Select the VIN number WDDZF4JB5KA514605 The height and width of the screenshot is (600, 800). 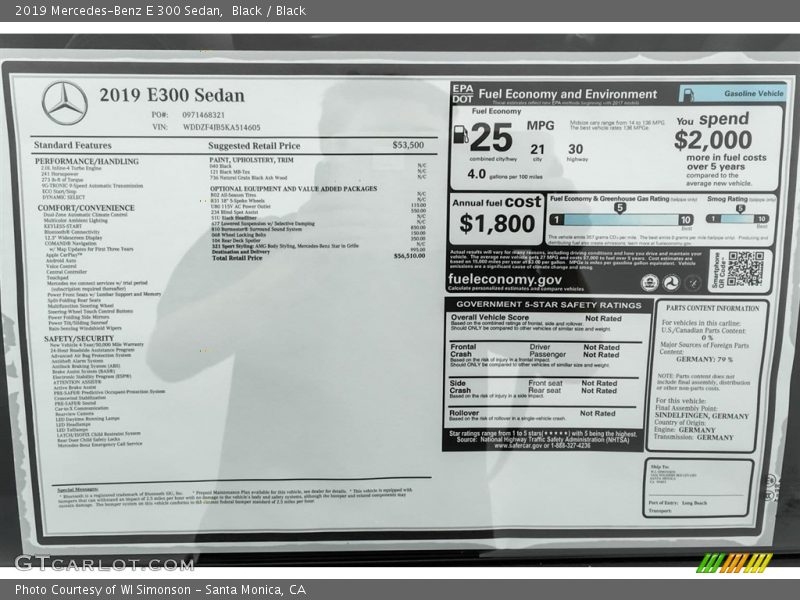[221, 127]
